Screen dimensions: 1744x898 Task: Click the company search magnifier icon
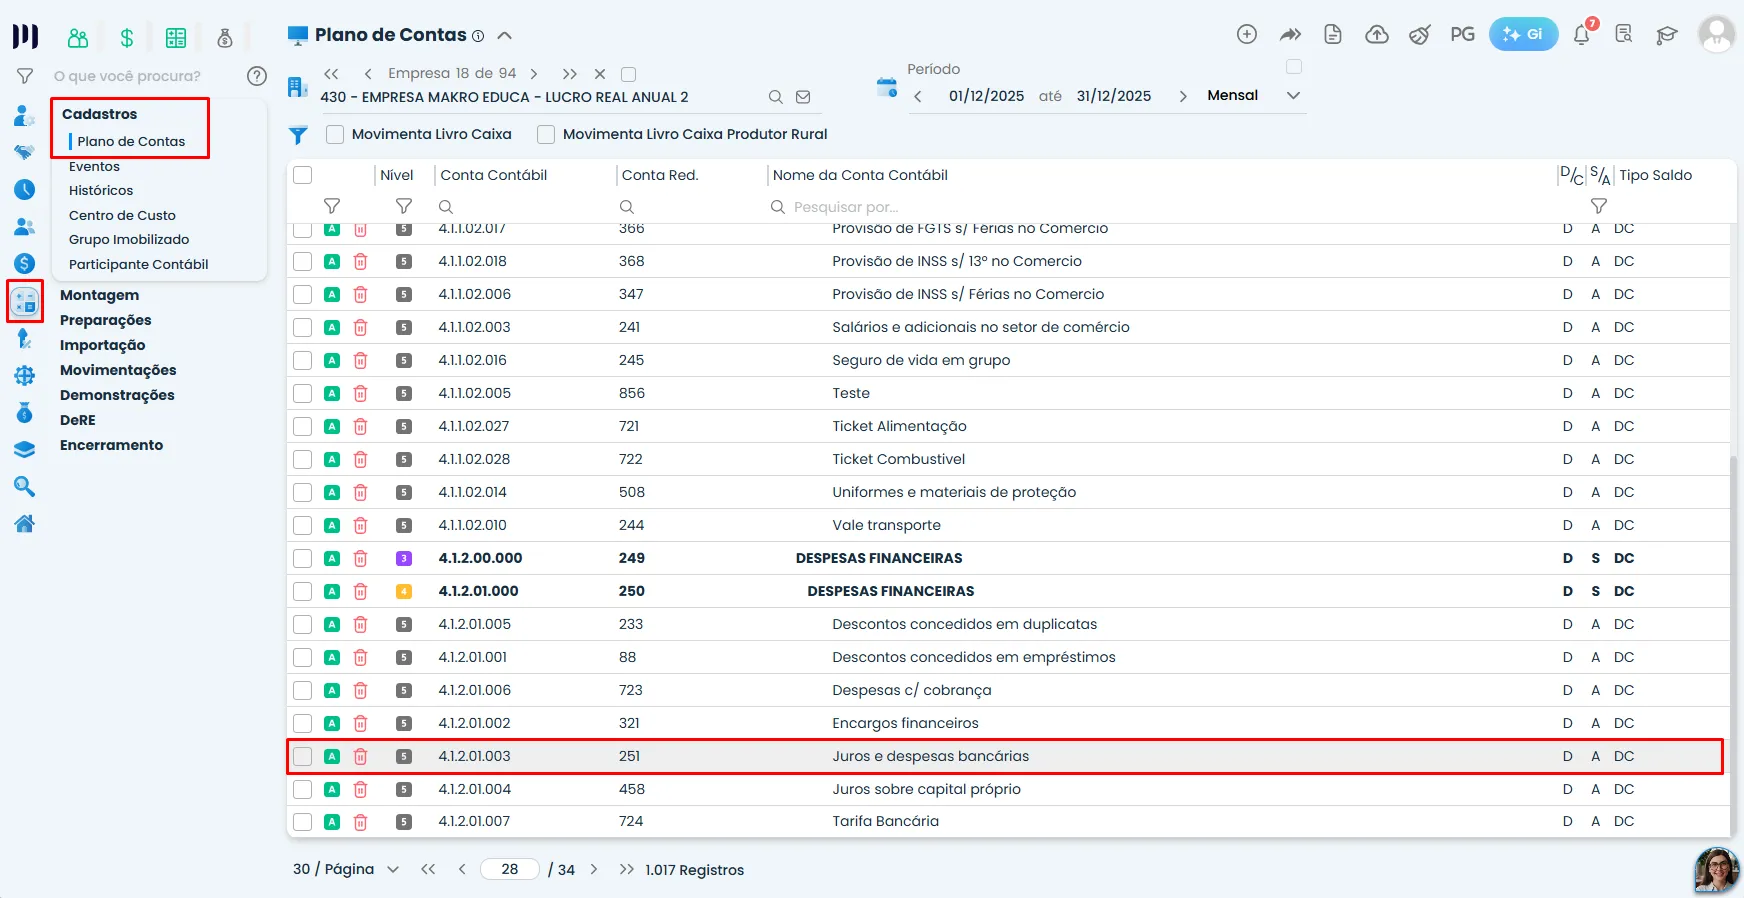point(775,97)
